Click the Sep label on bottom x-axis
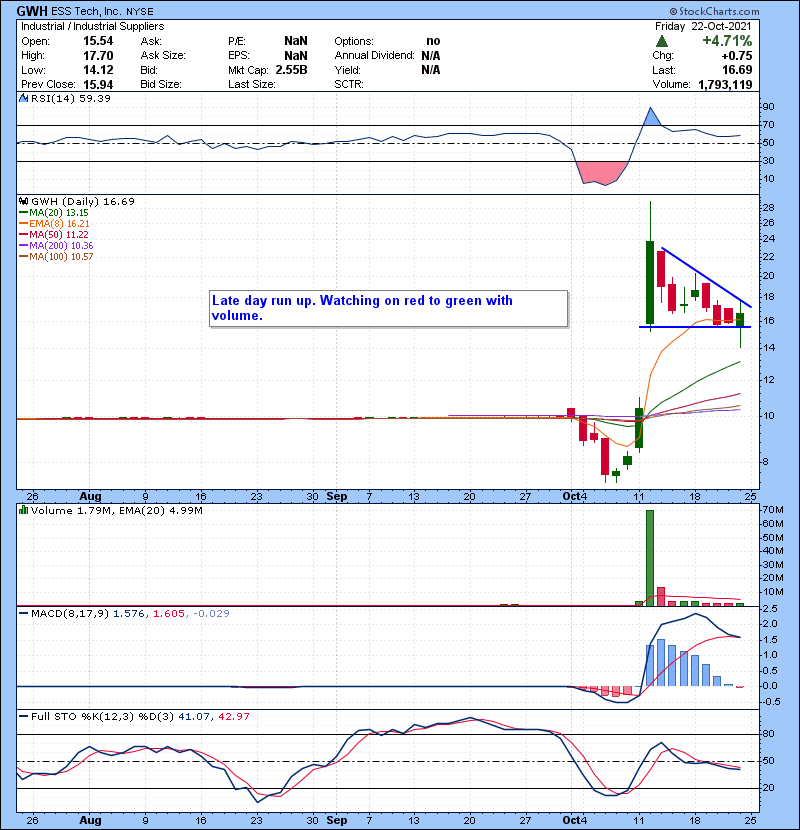Viewport: 800px width, 830px height. coord(337,820)
